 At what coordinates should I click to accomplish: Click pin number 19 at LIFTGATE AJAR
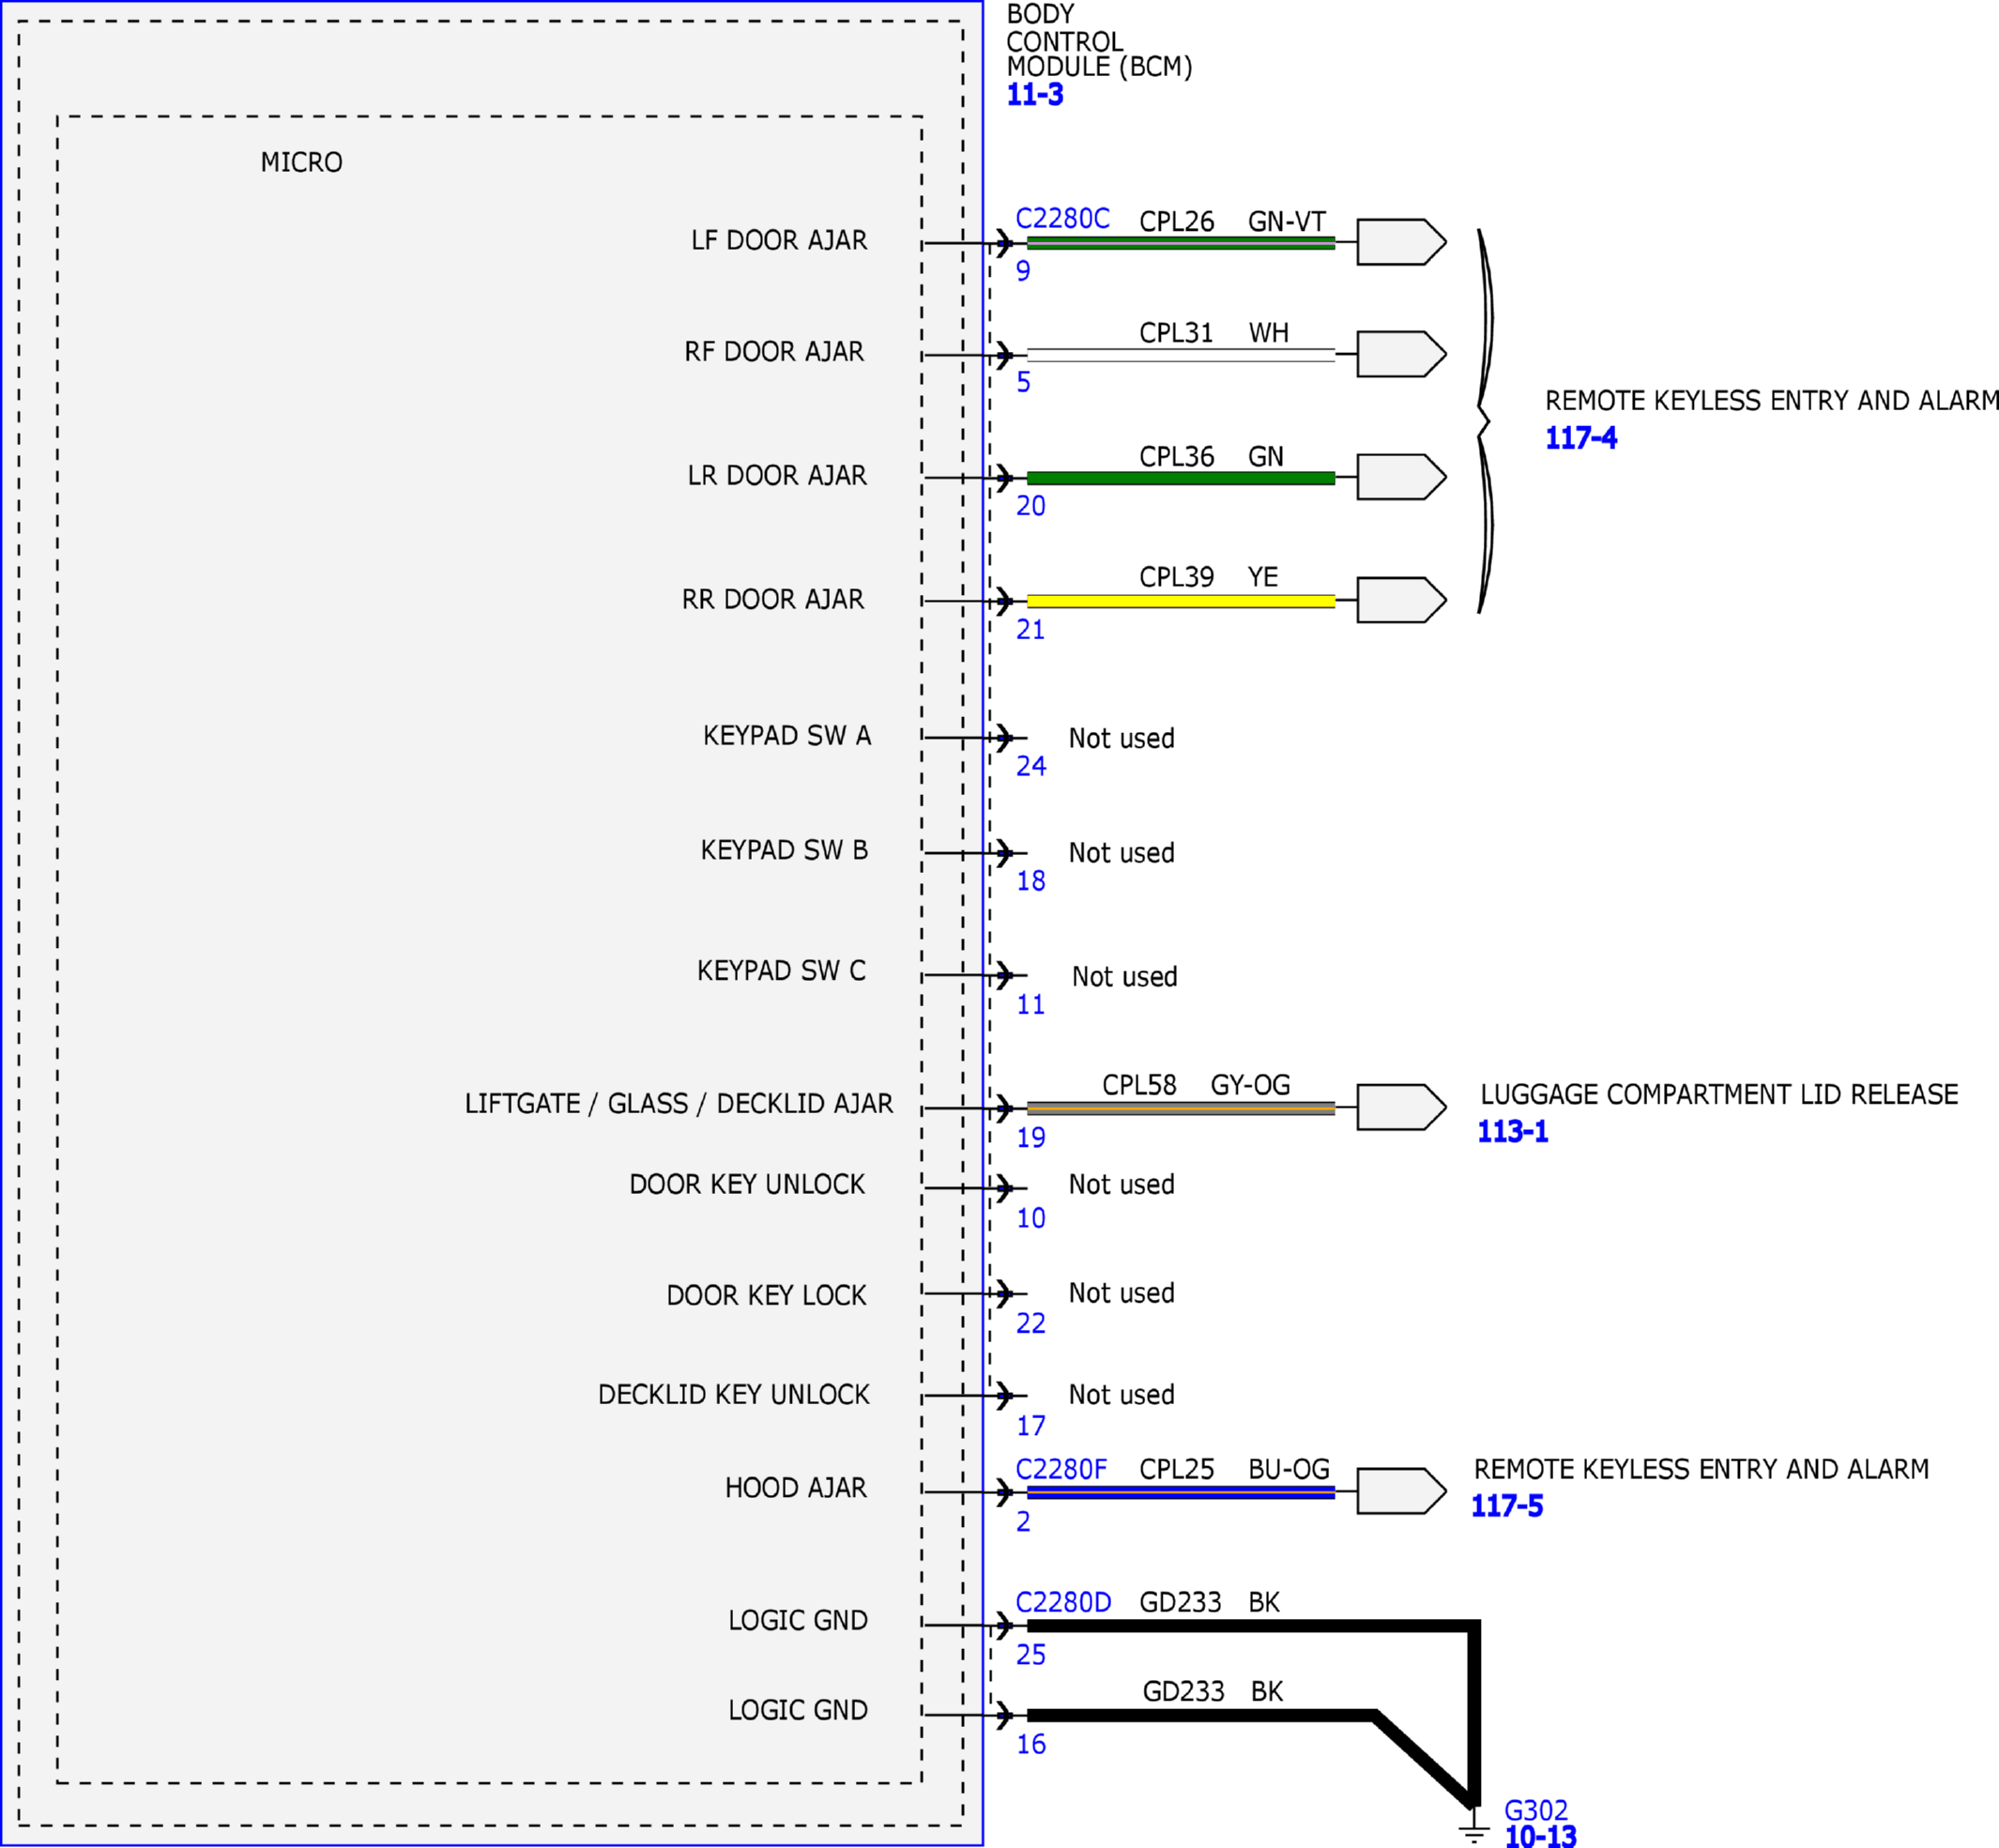coord(1030,1138)
